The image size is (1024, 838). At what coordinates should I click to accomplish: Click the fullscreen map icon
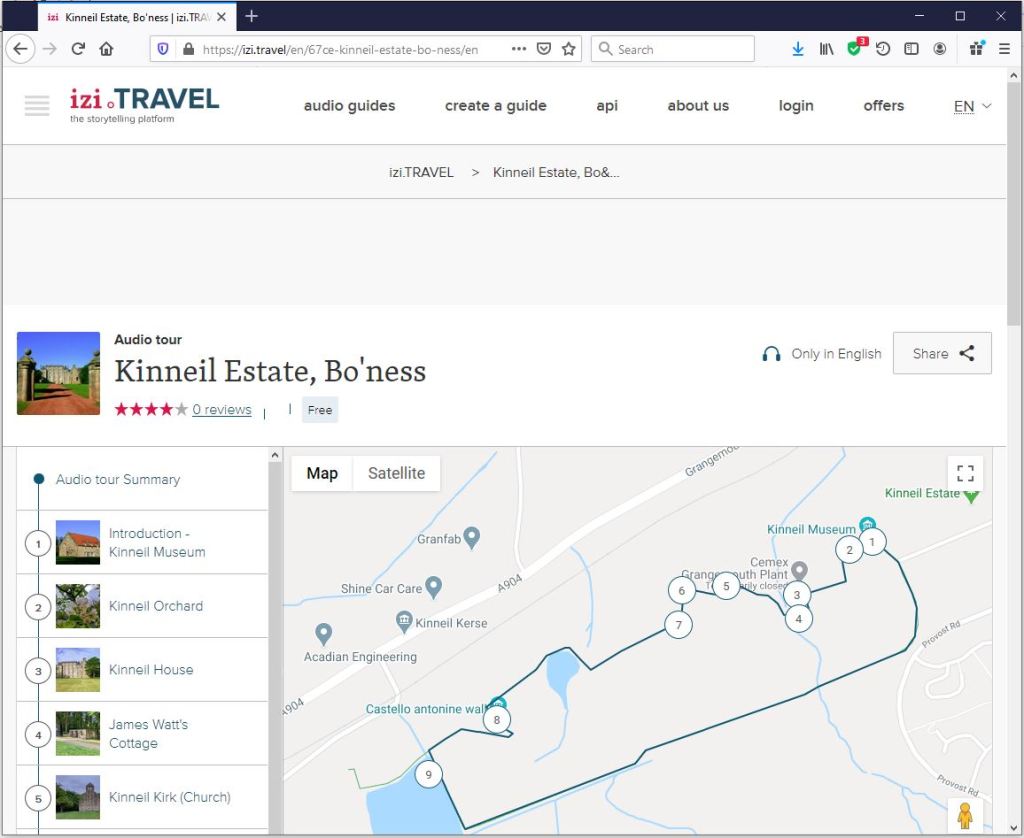(x=965, y=473)
